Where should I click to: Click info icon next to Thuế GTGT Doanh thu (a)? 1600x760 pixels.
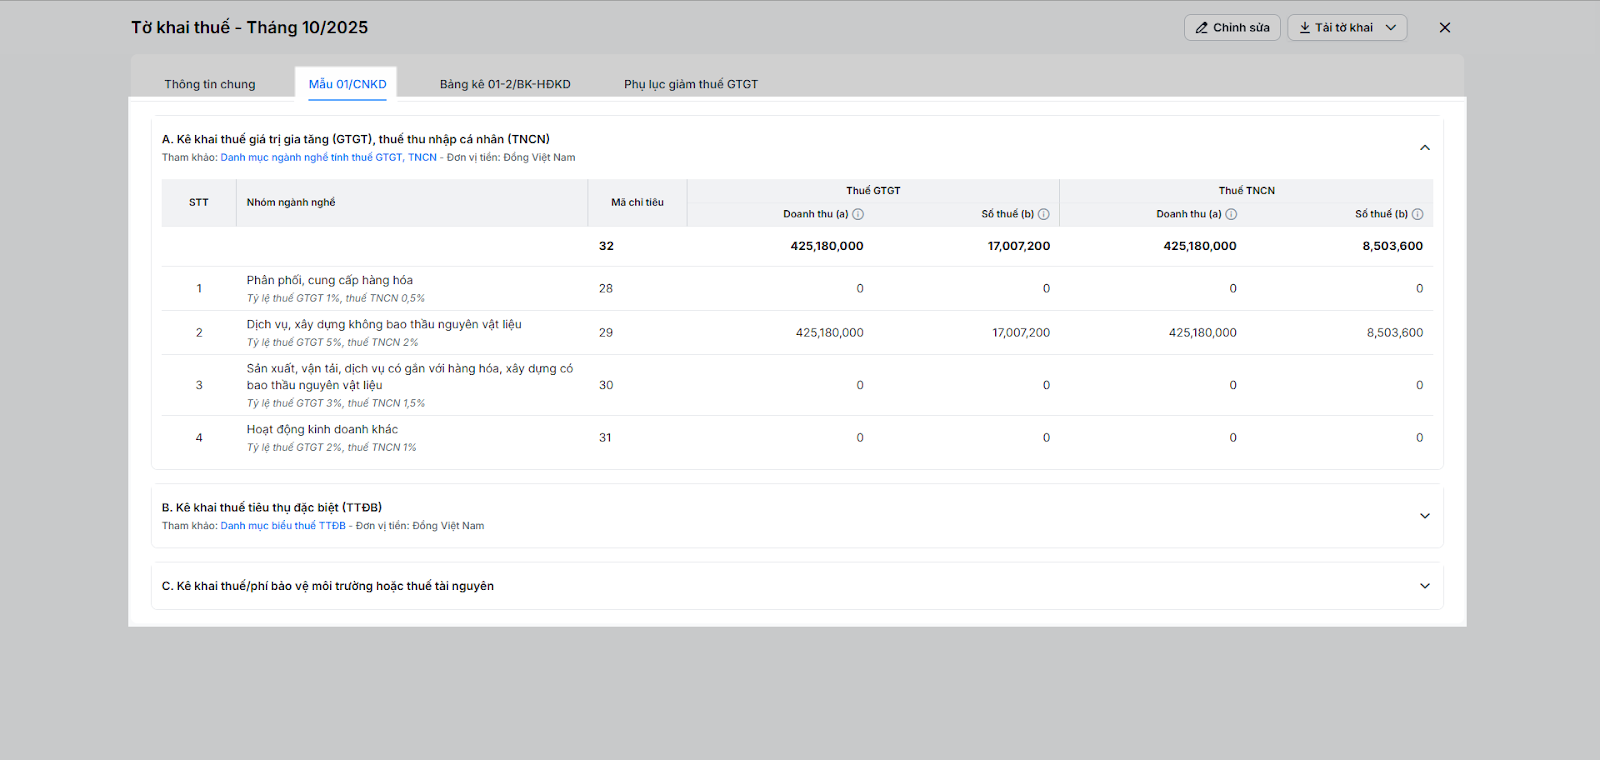tap(858, 214)
